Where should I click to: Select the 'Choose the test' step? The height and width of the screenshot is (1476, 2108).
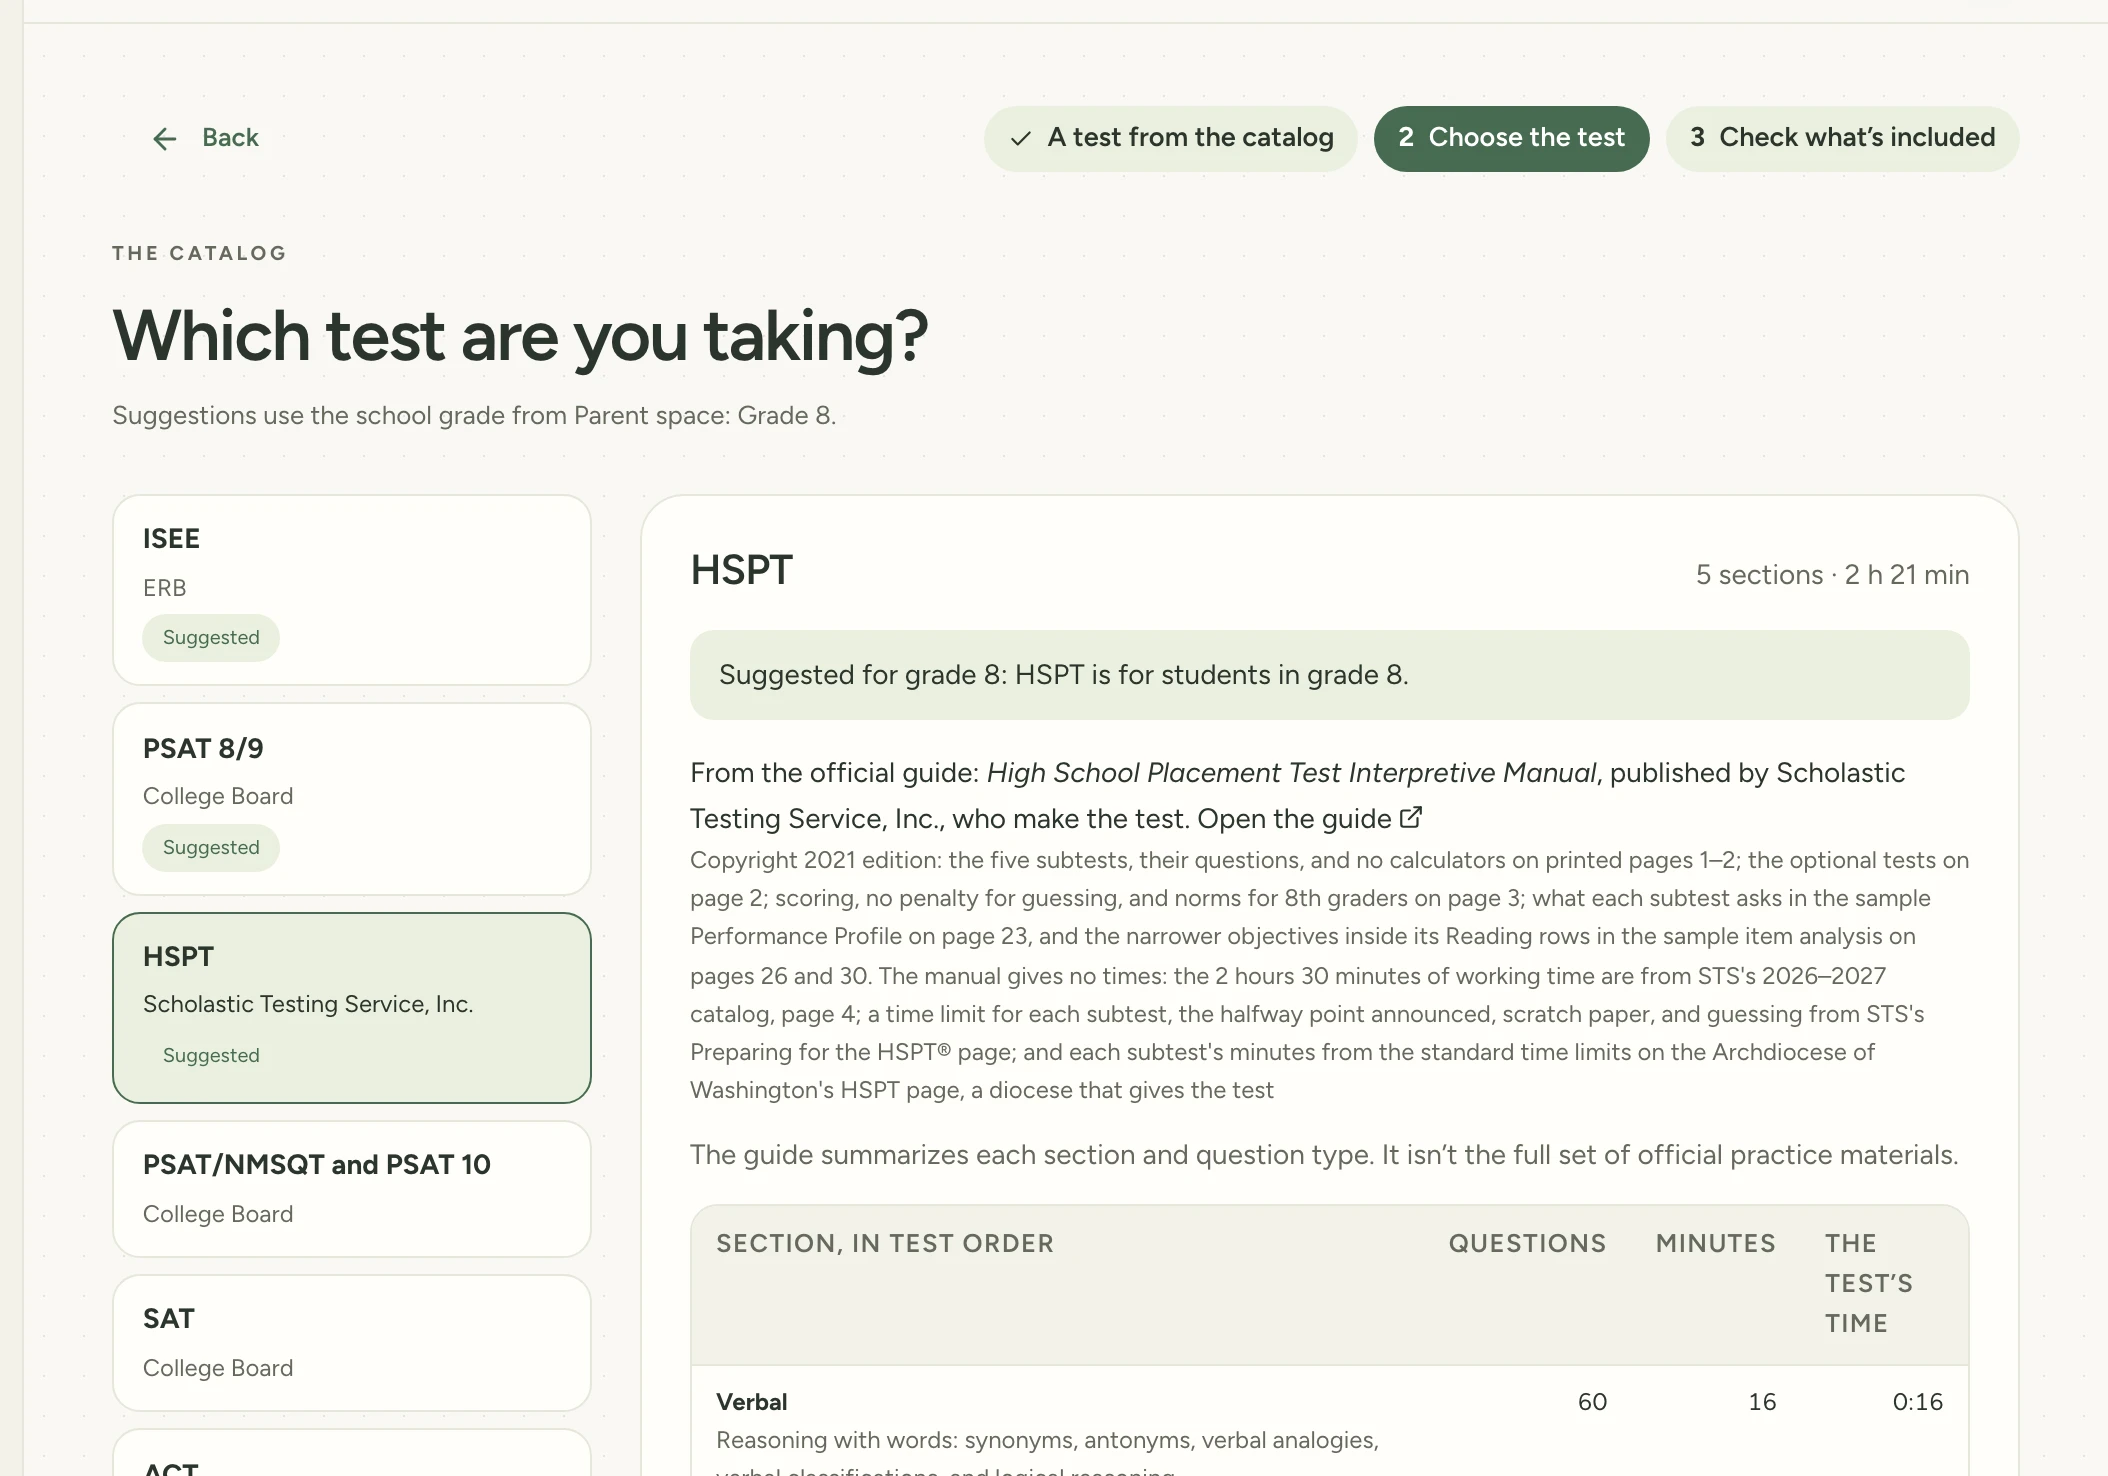point(1511,139)
